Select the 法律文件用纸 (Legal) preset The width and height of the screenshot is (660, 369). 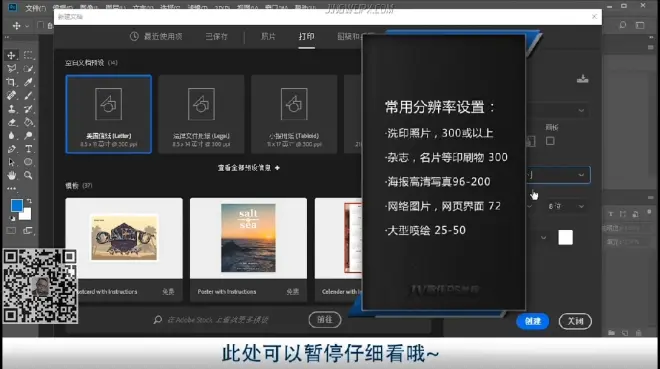[x=201, y=114]
